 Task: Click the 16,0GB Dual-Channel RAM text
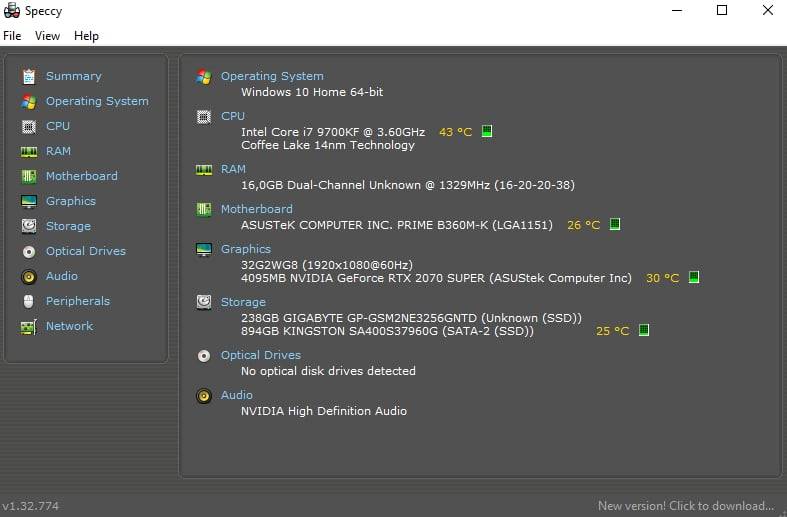[x=408, y=185]
